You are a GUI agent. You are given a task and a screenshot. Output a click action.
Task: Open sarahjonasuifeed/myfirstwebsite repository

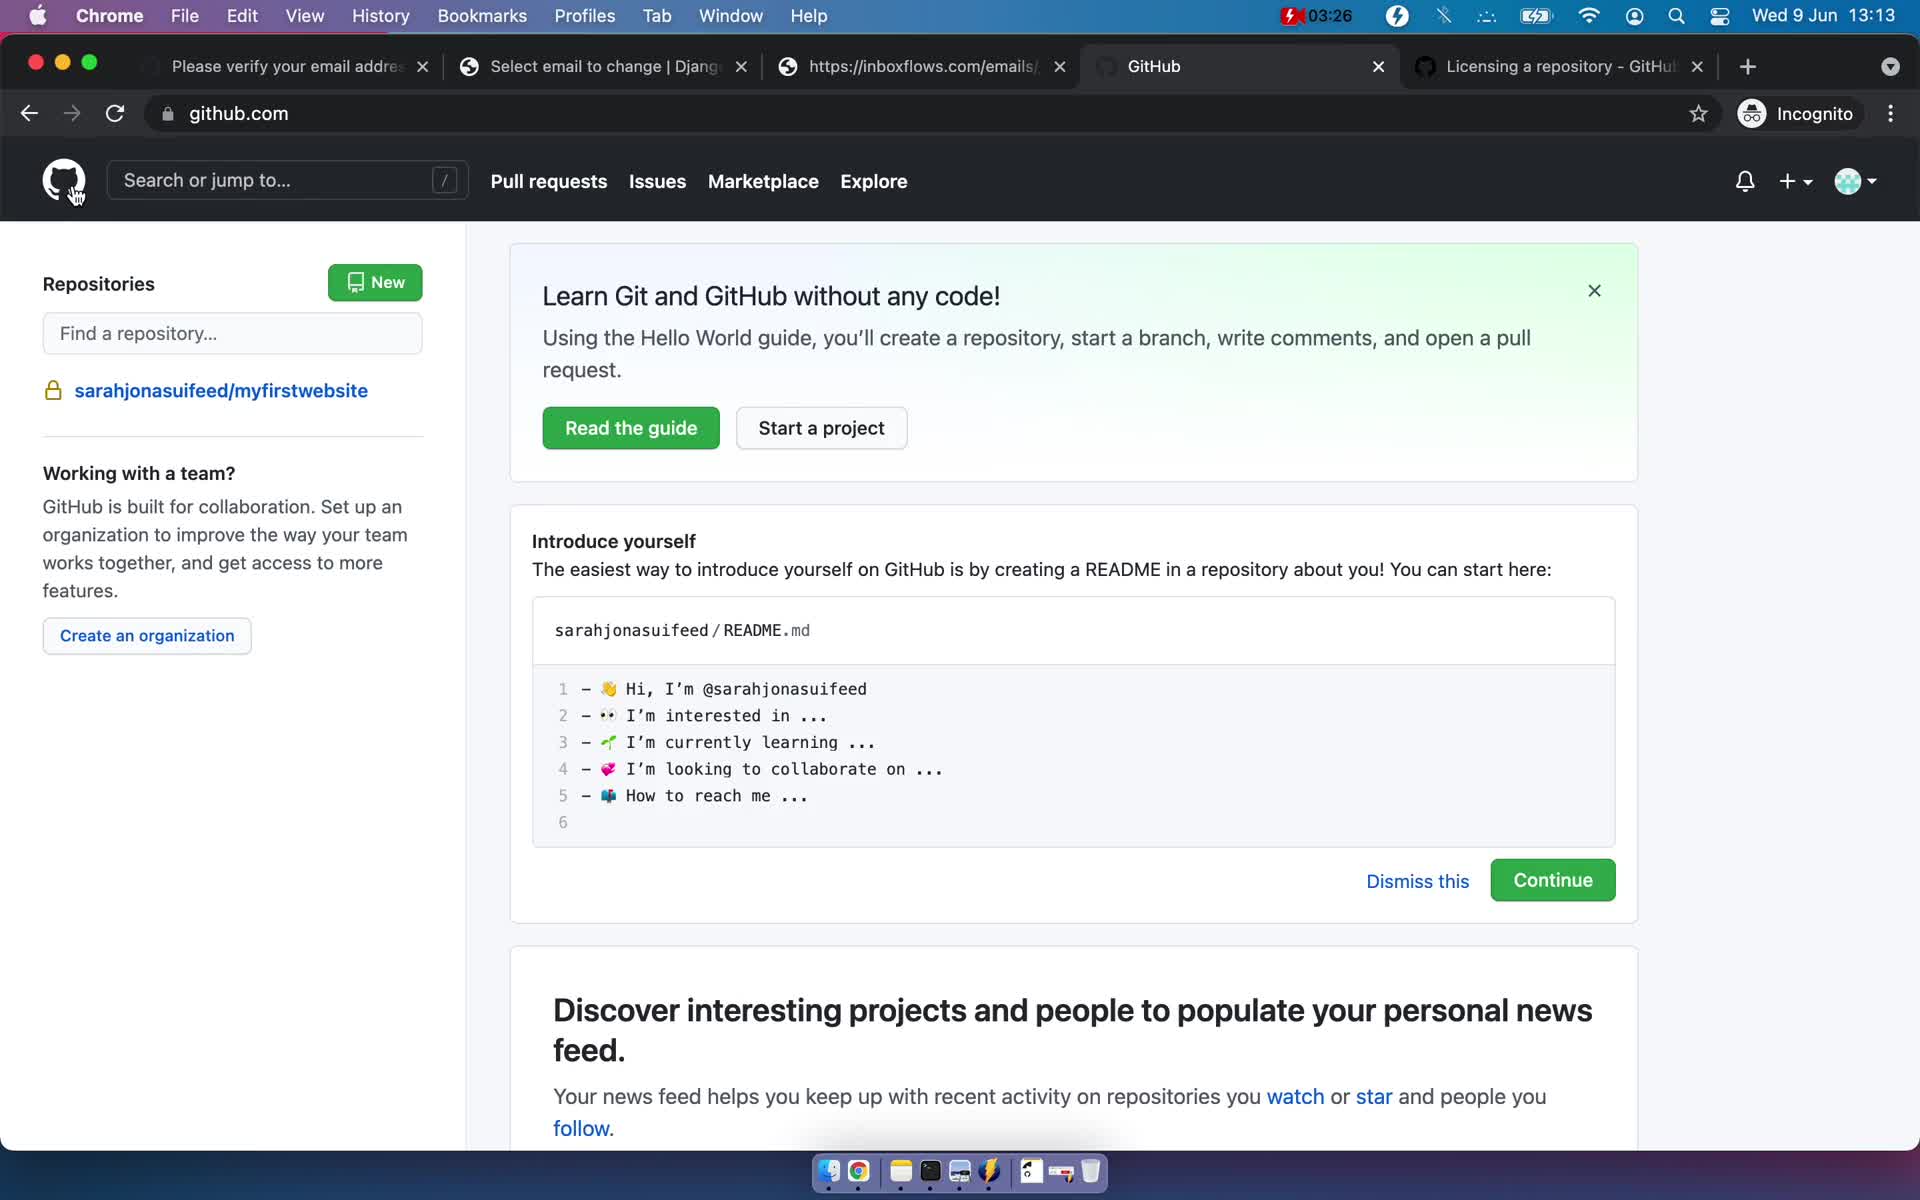click(x=221, y=390)
